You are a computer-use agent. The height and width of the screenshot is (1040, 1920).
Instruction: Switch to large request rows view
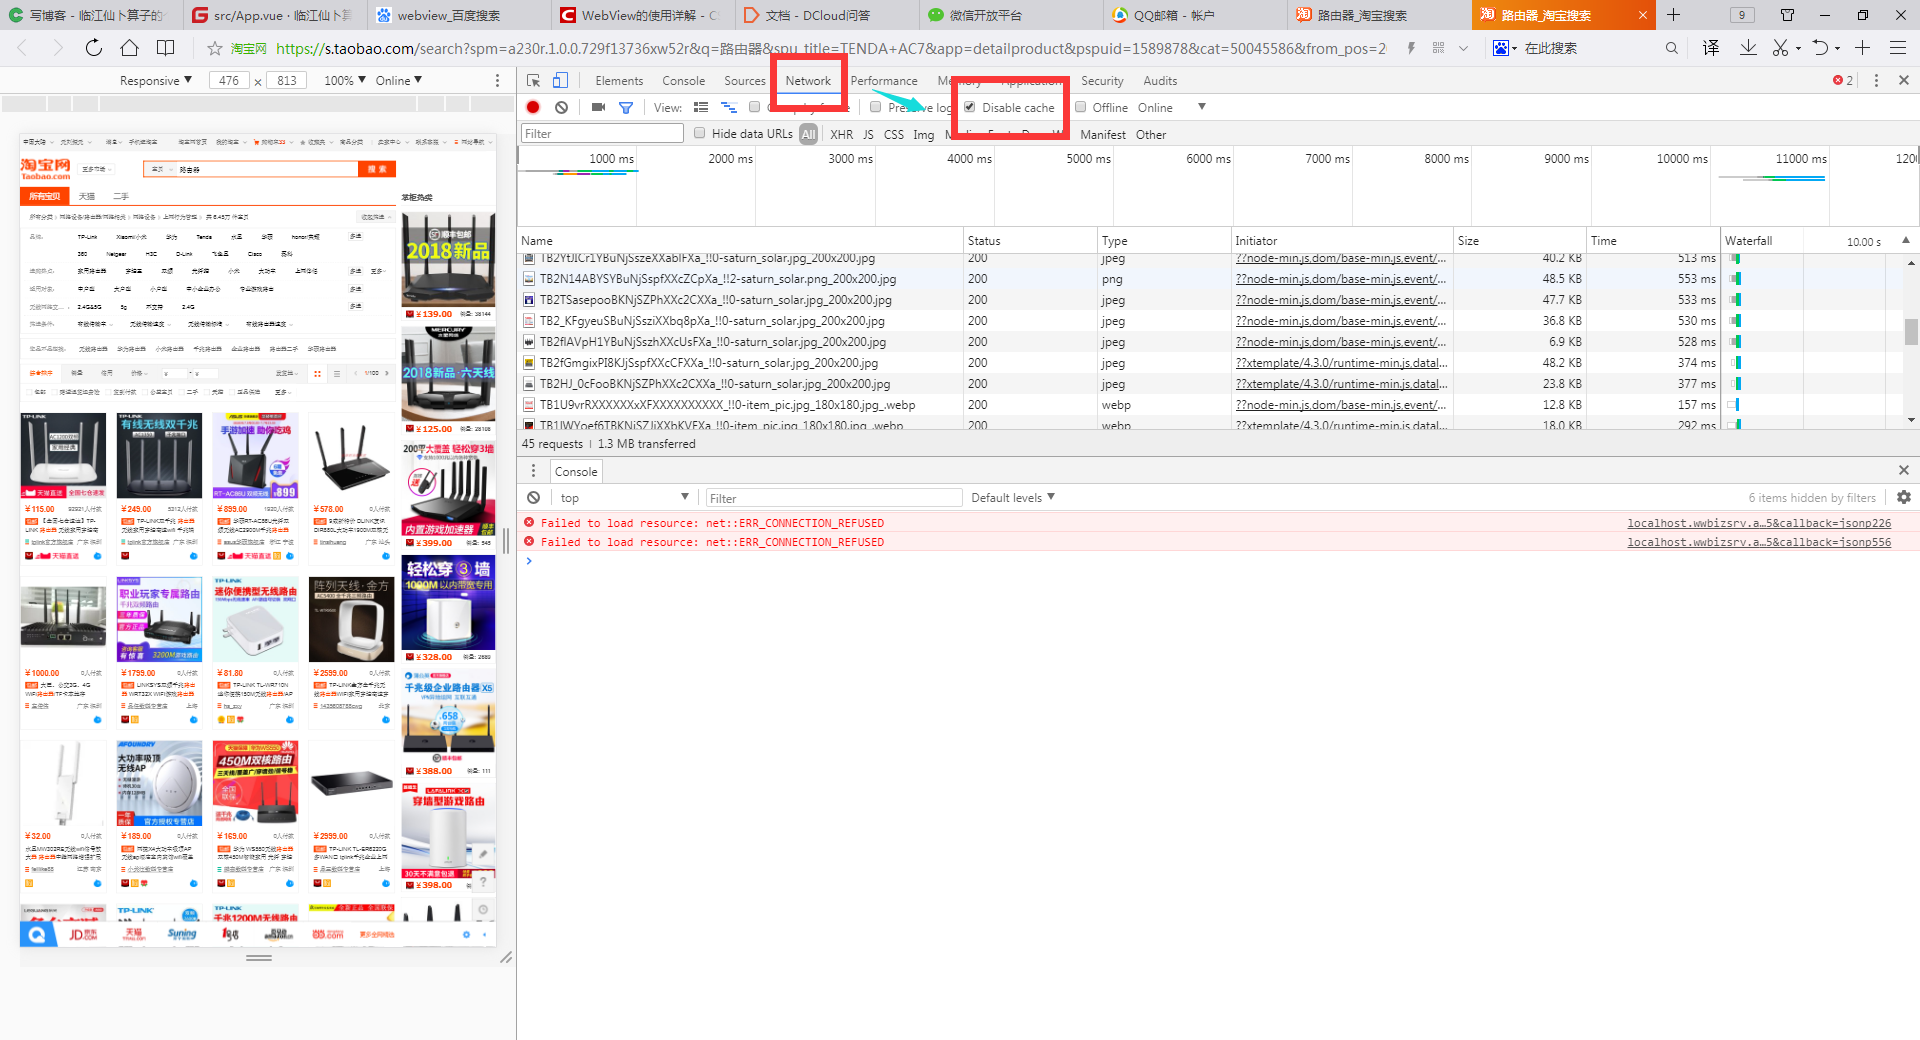[x=701, y=107]
